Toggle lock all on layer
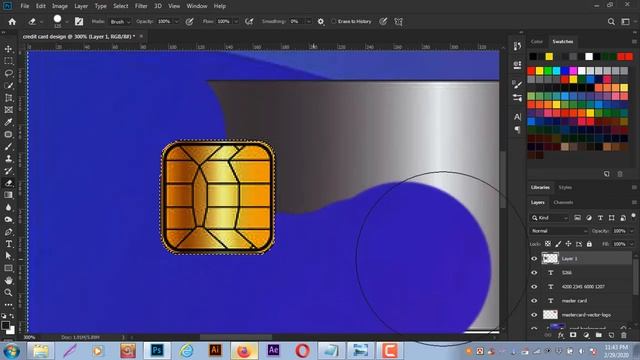This screenshot has width=640, height=360. tap(589, 244)
